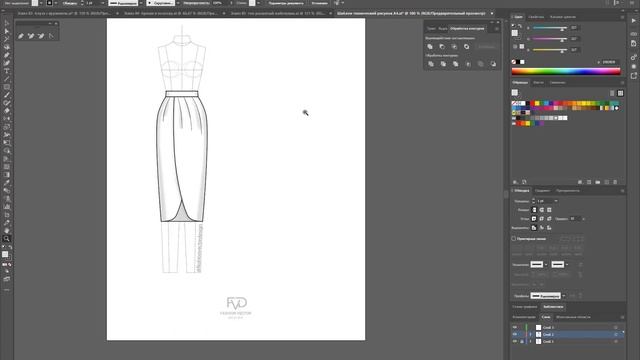Select the Eraser tool
Viewport: 640px width, 360px height.
click(7, 111)
